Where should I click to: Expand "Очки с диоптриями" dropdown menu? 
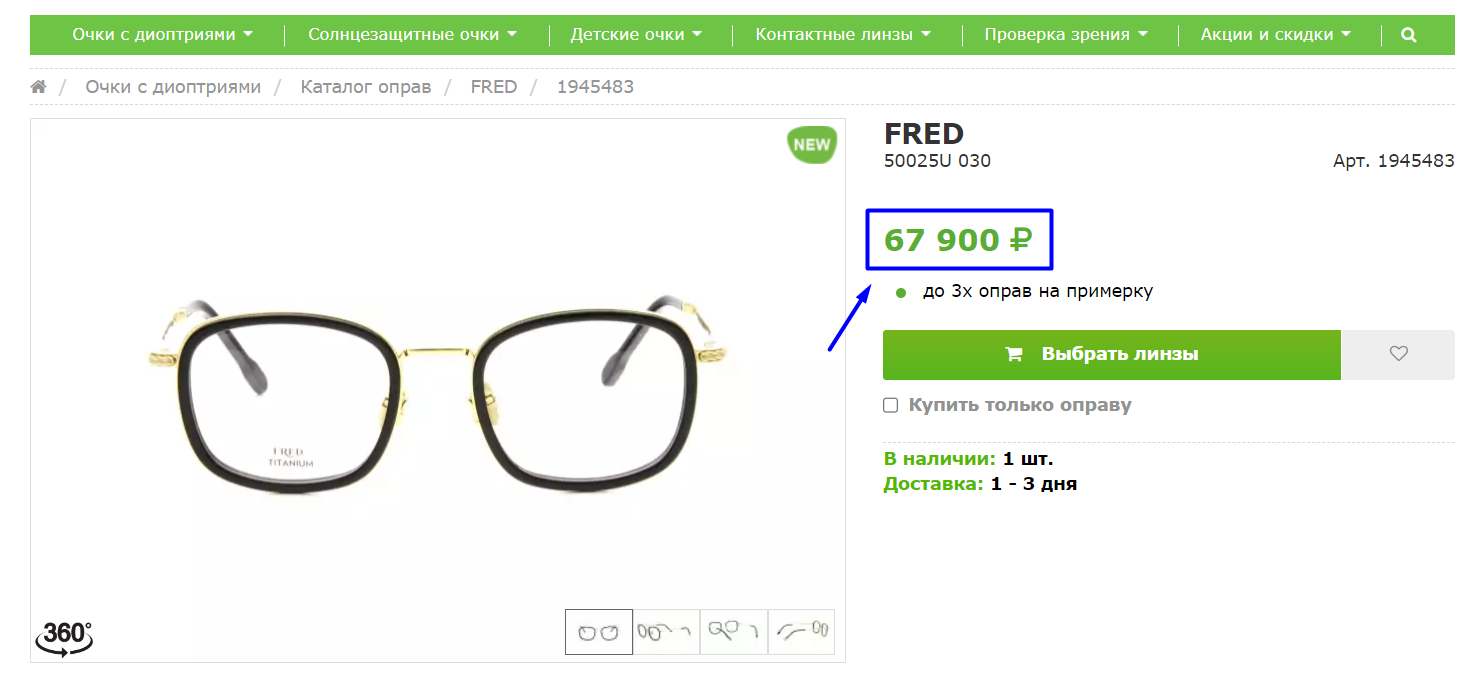162,35
